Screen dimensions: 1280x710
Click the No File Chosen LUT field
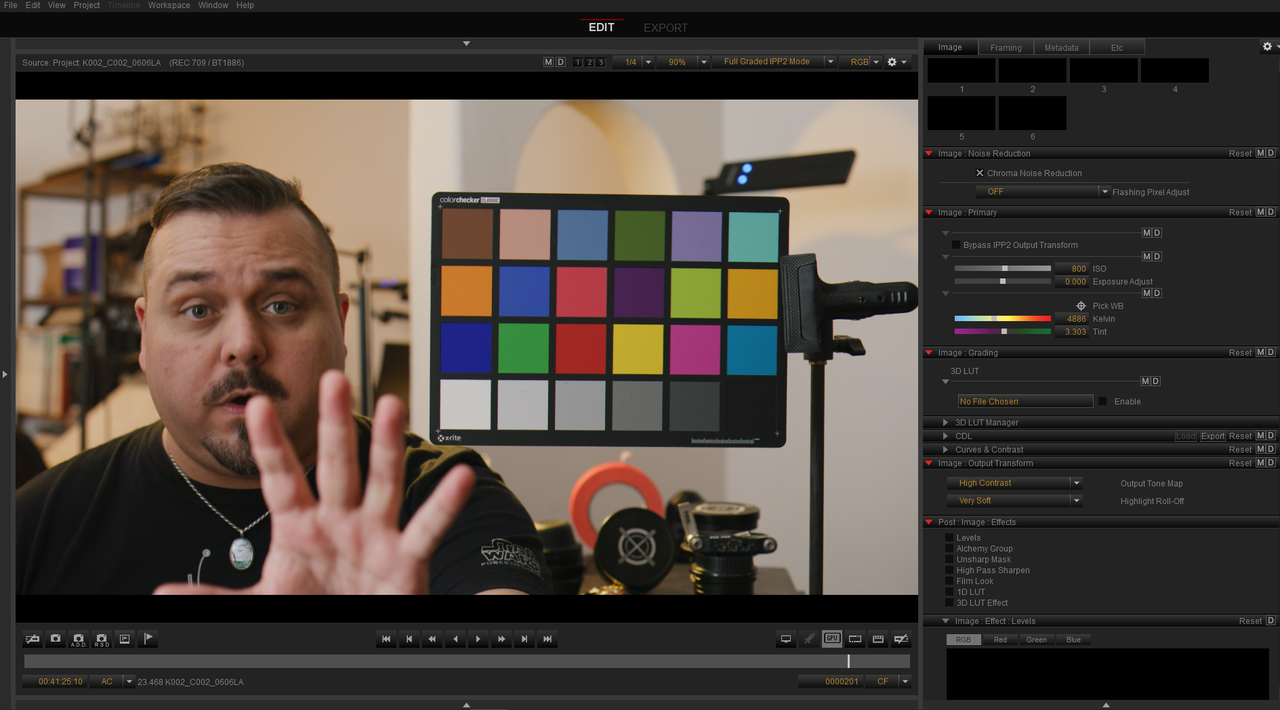[x=1025, y=401]
